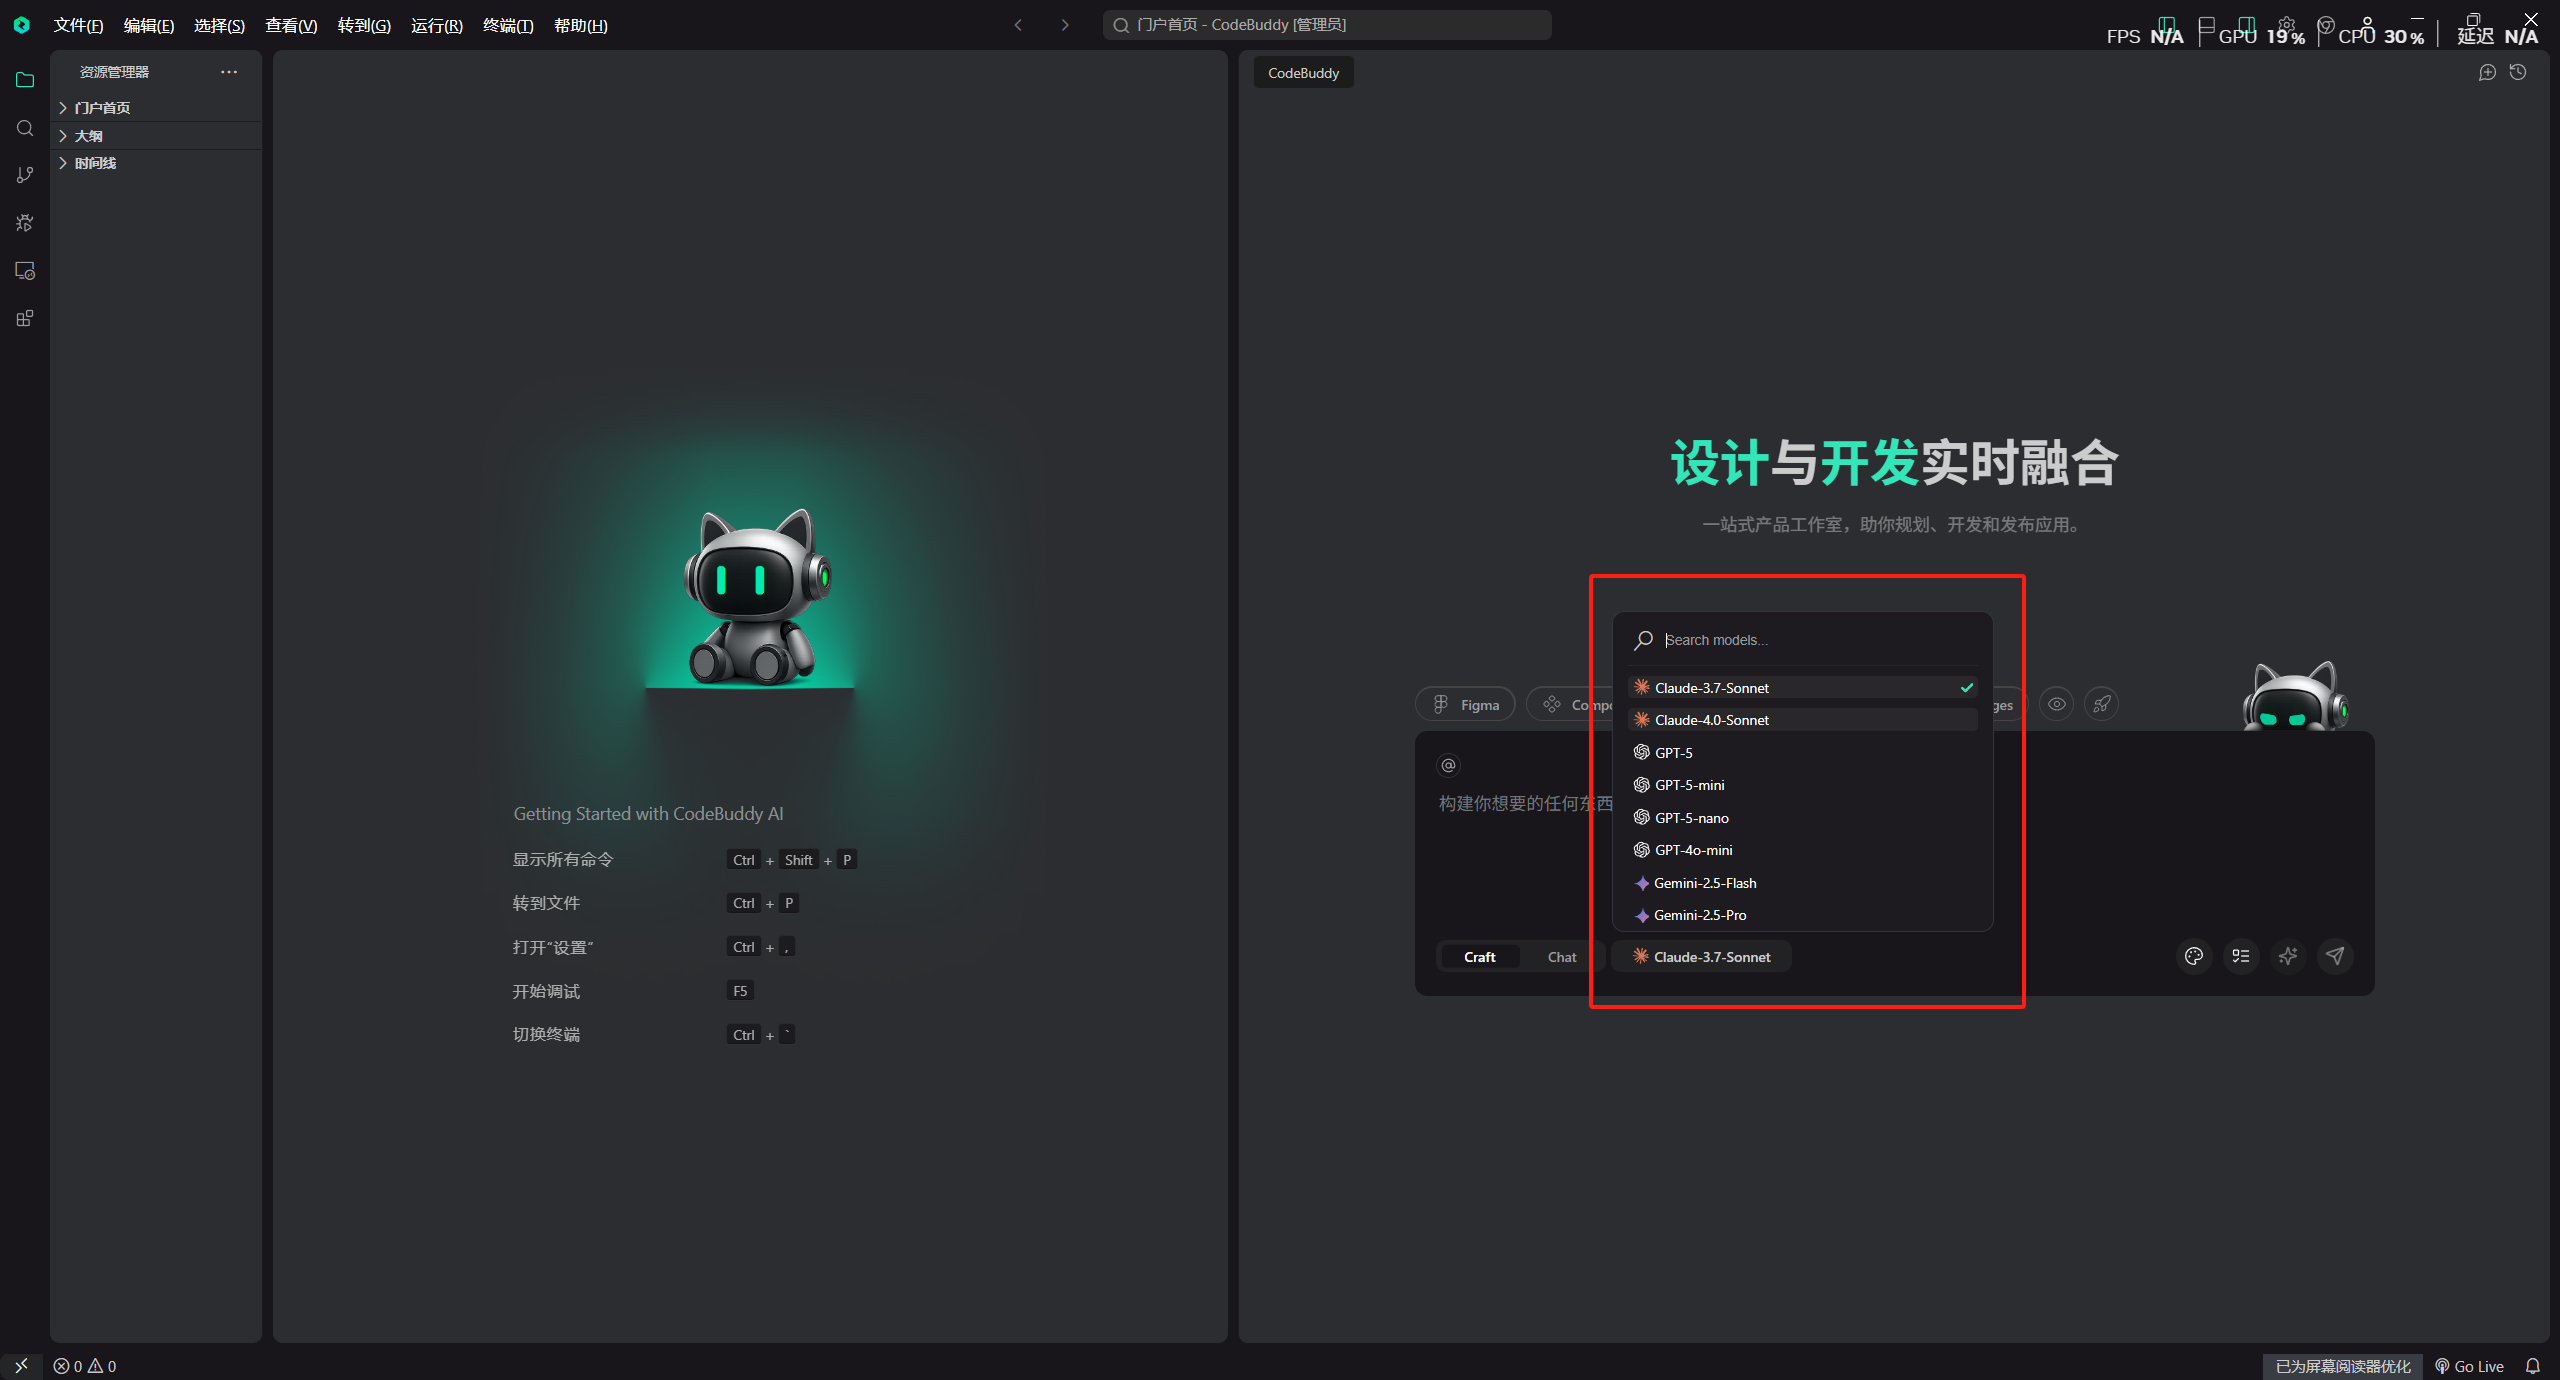Click the palette design icon in the prompt box
Viewport: 2560px width, 1380px height.
[x=2194, y=956]
